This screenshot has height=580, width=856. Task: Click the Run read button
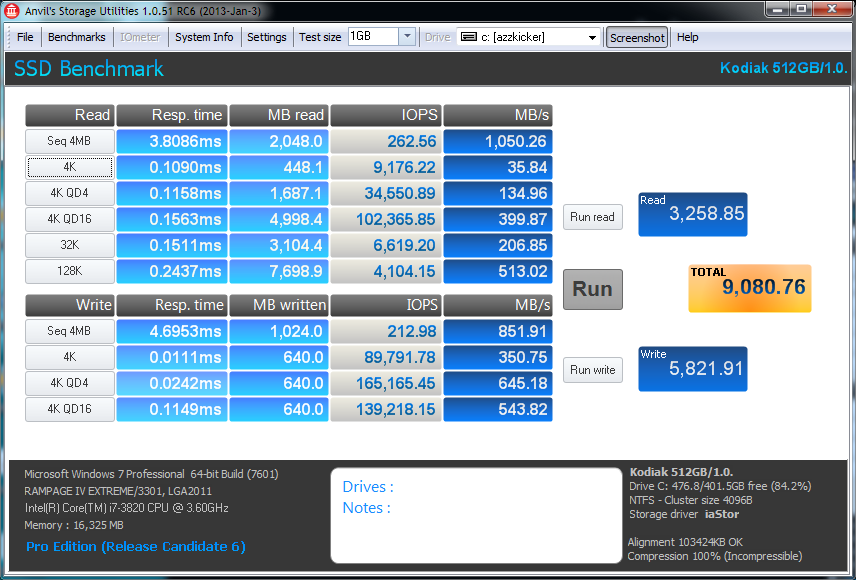click(x=593, y=217)
